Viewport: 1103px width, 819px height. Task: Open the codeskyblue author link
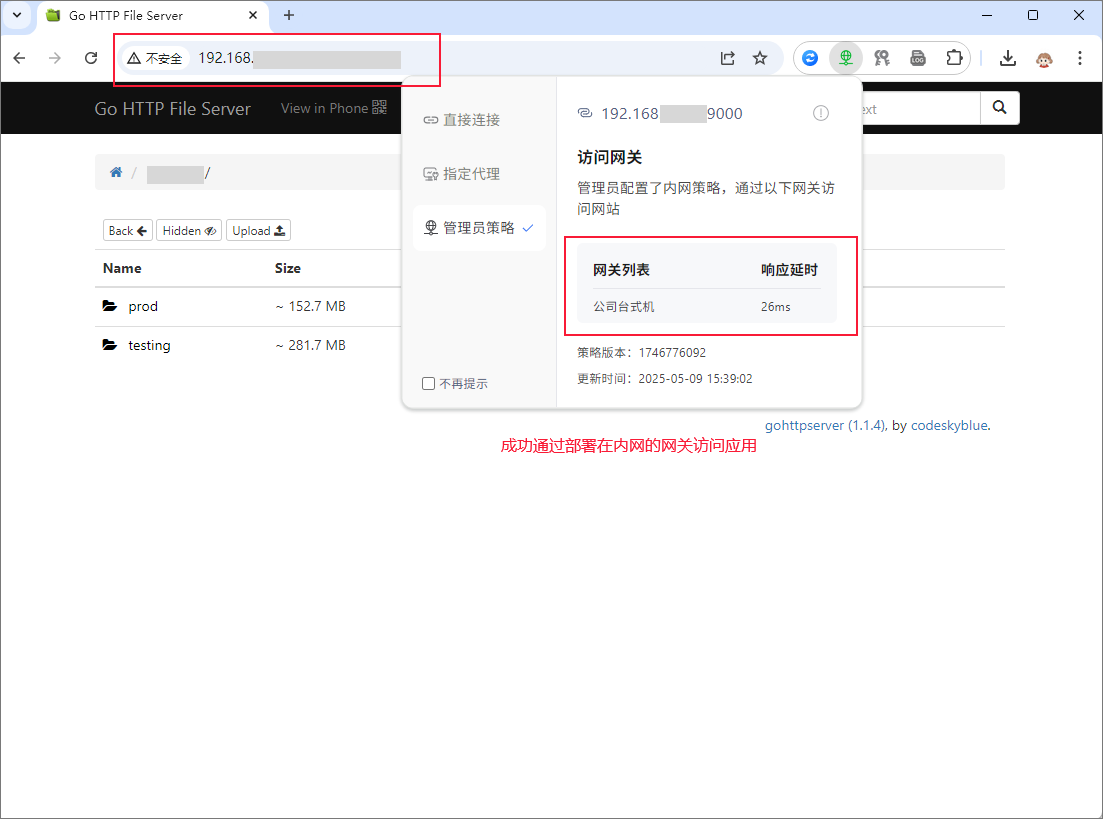(949, 426)
